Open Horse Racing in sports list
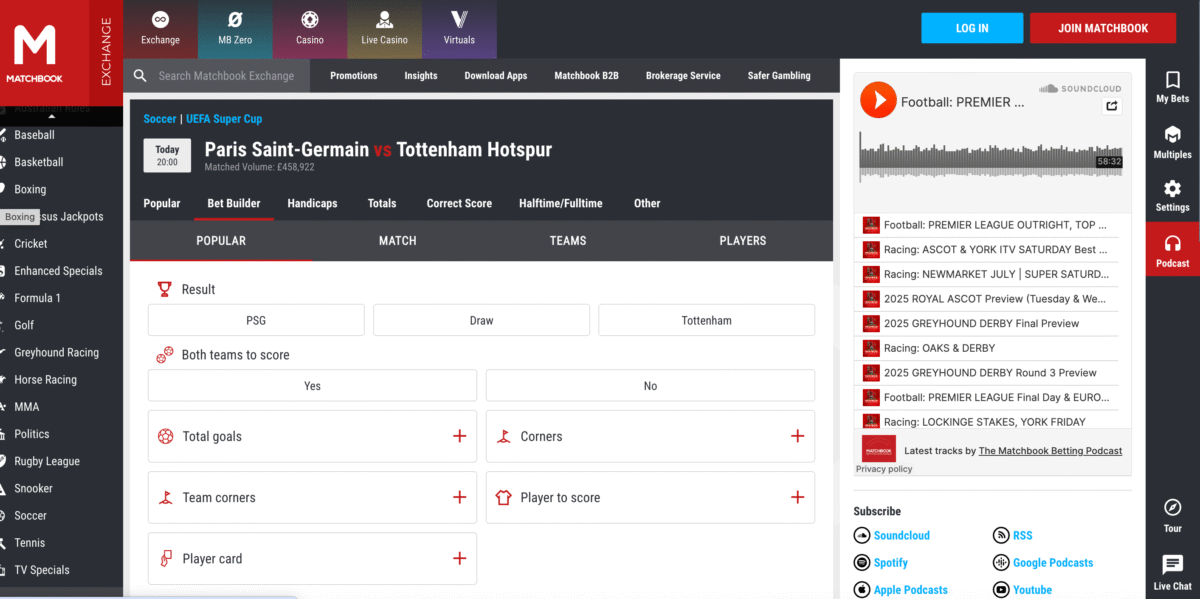The image size is (1200, 599). [x=45, y=380]
